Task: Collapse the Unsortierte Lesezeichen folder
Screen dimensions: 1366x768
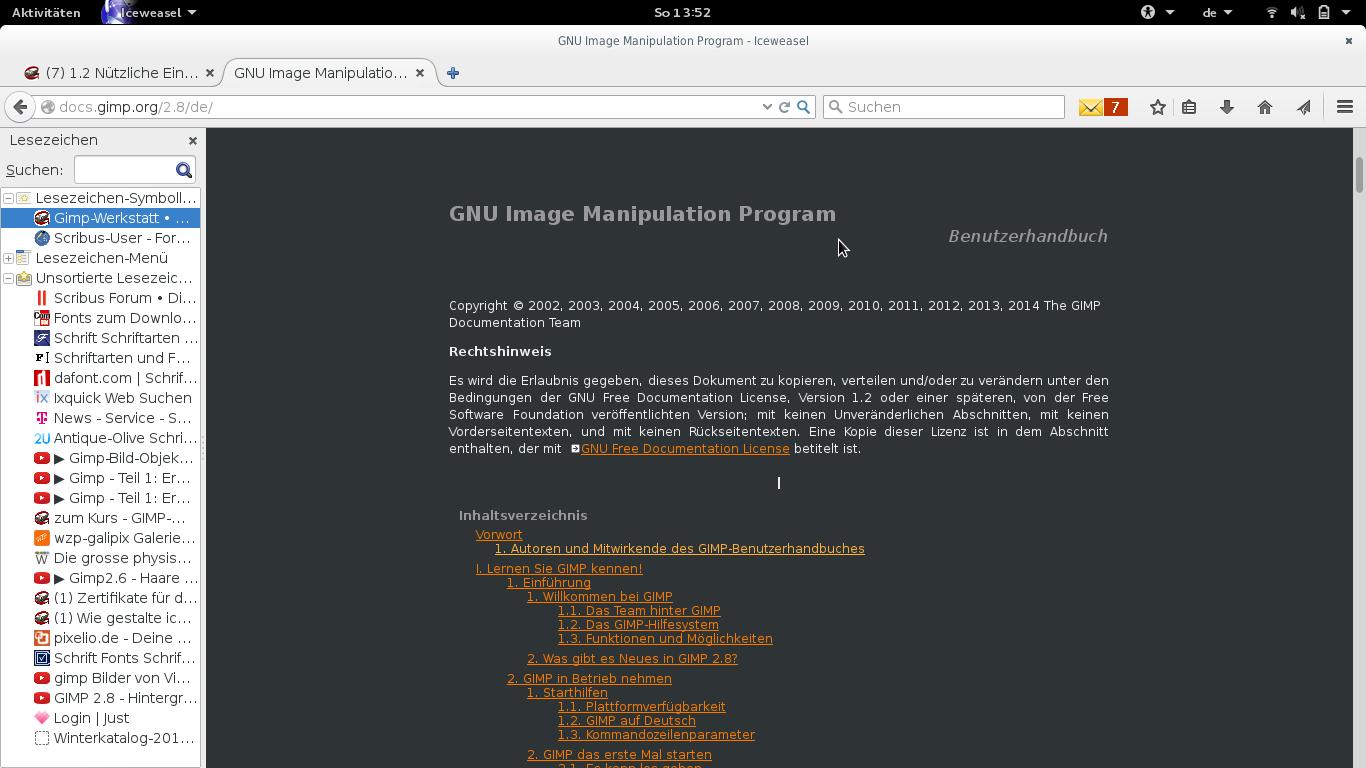Action: click(8, 278)
